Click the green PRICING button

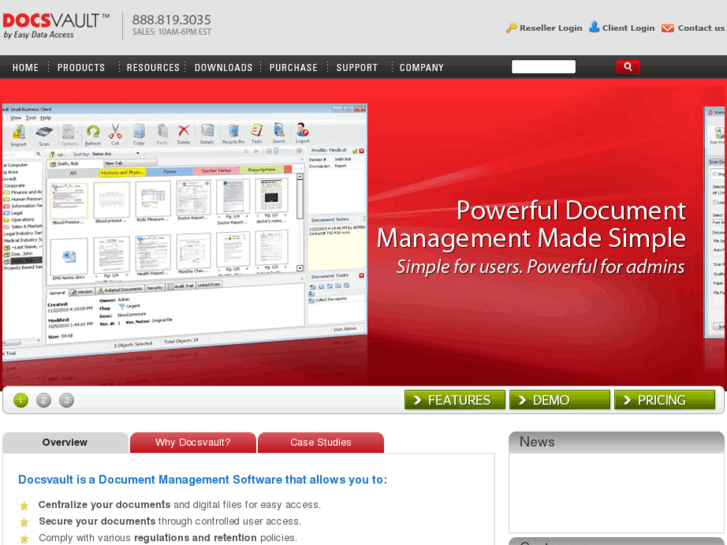(x=664, y=400)
